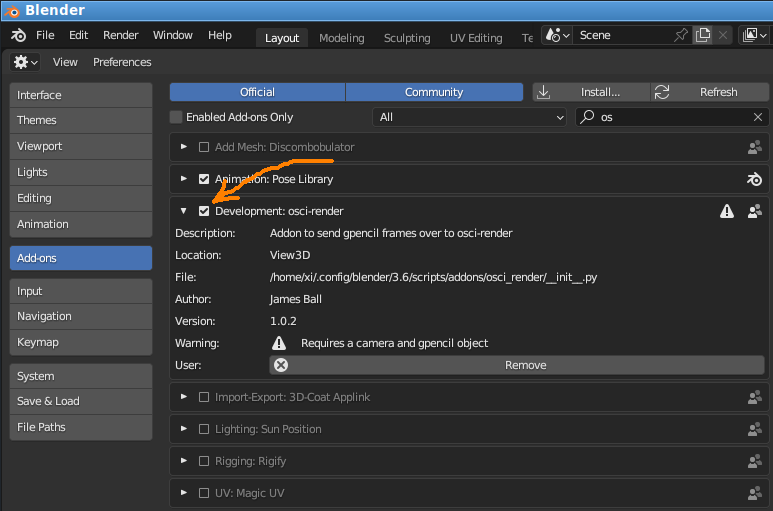This screenshot has height=511, width=773.
Task: Open the System preferences section
Action: (x=81, y=376)
